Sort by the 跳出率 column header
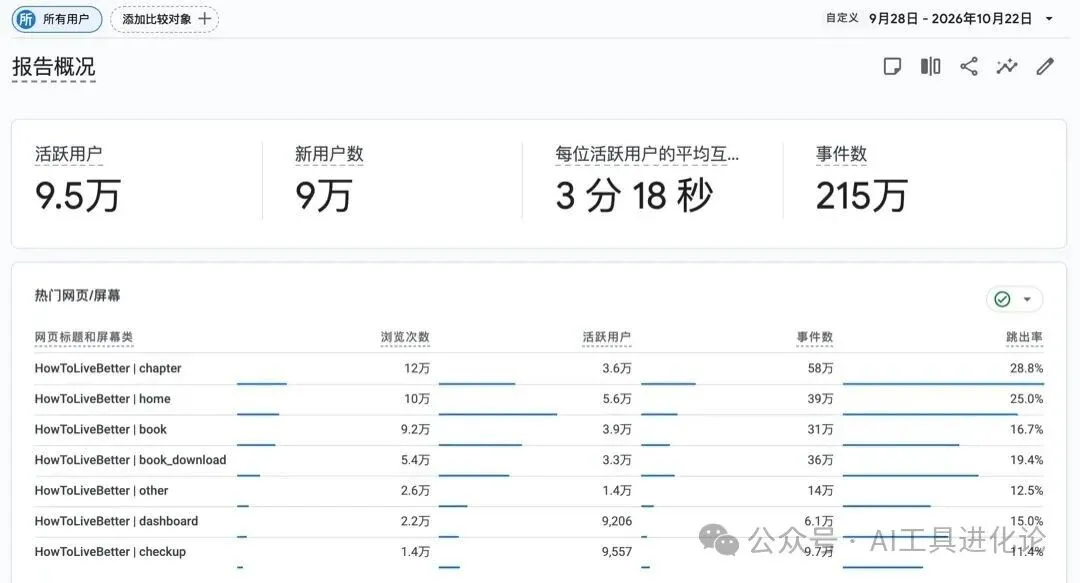Image resolution: width=1080 pixels, height=583 pixels. (1024, 337)
